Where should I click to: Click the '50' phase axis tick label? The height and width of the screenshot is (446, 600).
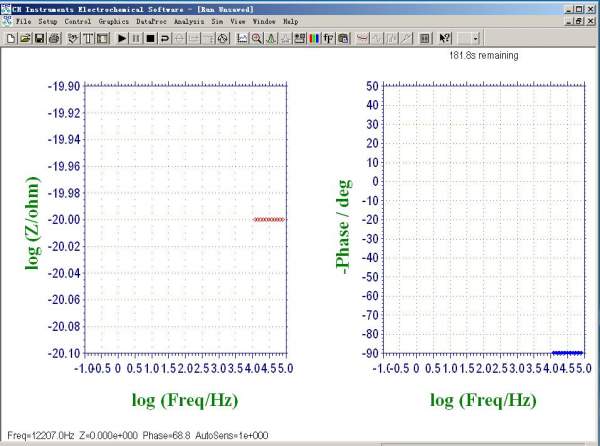click(x=372, y=86)
